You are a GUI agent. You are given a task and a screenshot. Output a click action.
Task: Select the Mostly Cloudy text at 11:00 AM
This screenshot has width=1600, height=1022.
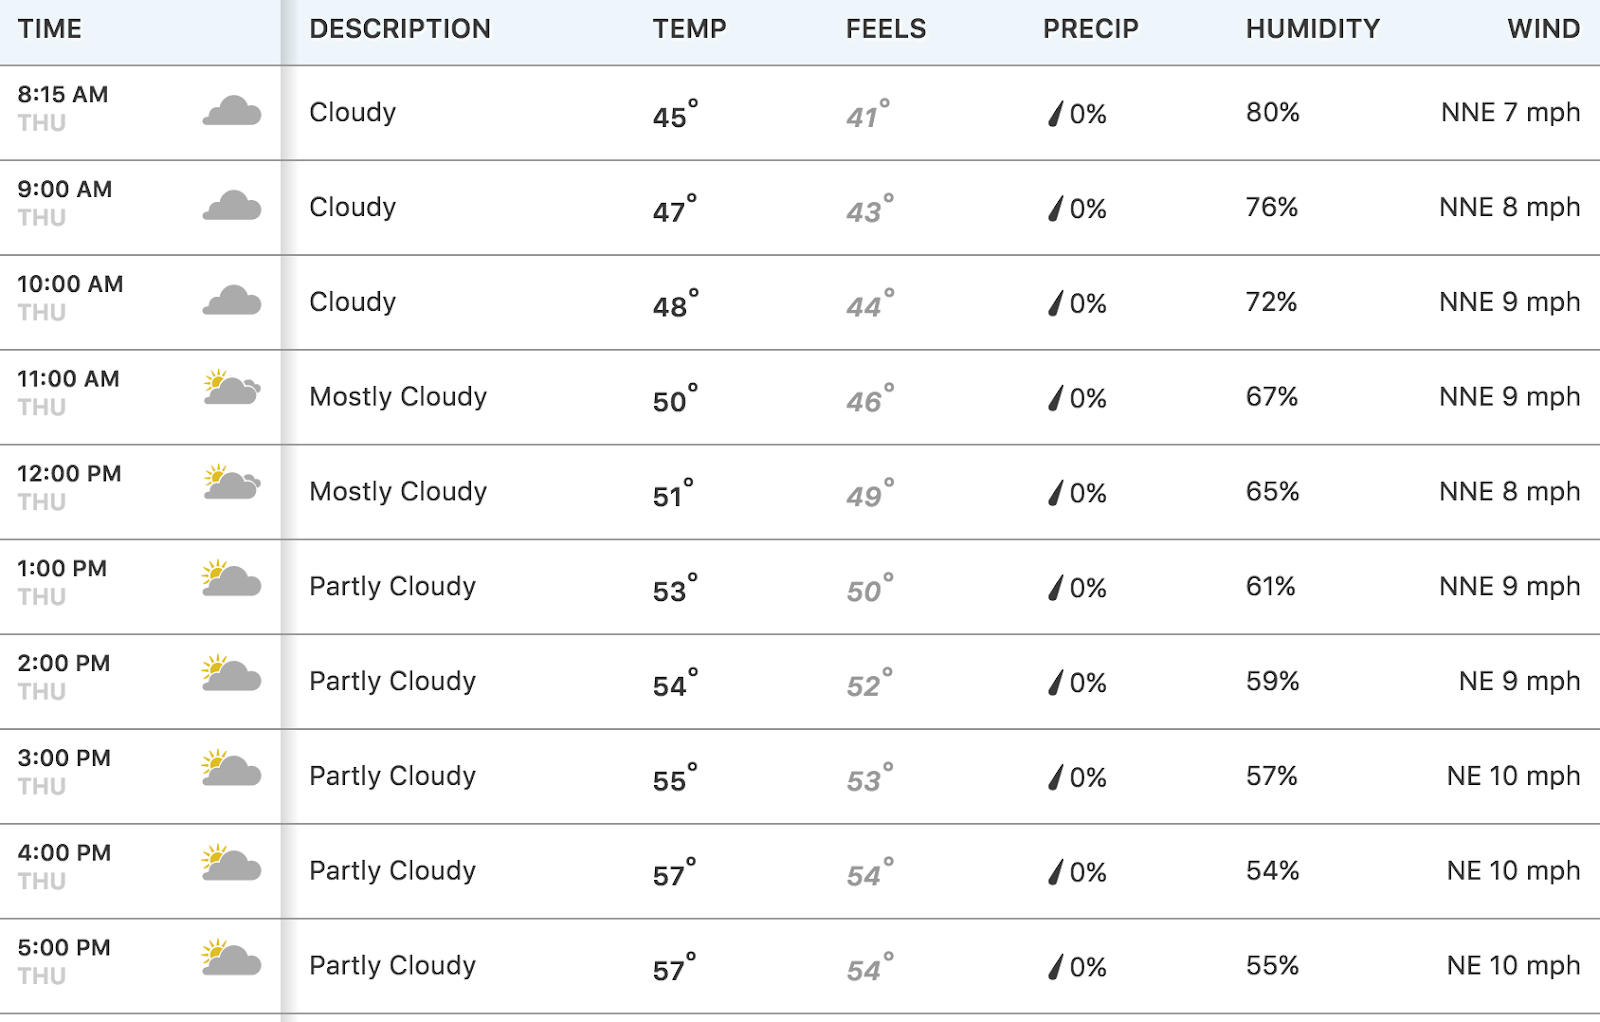[398, 397]
